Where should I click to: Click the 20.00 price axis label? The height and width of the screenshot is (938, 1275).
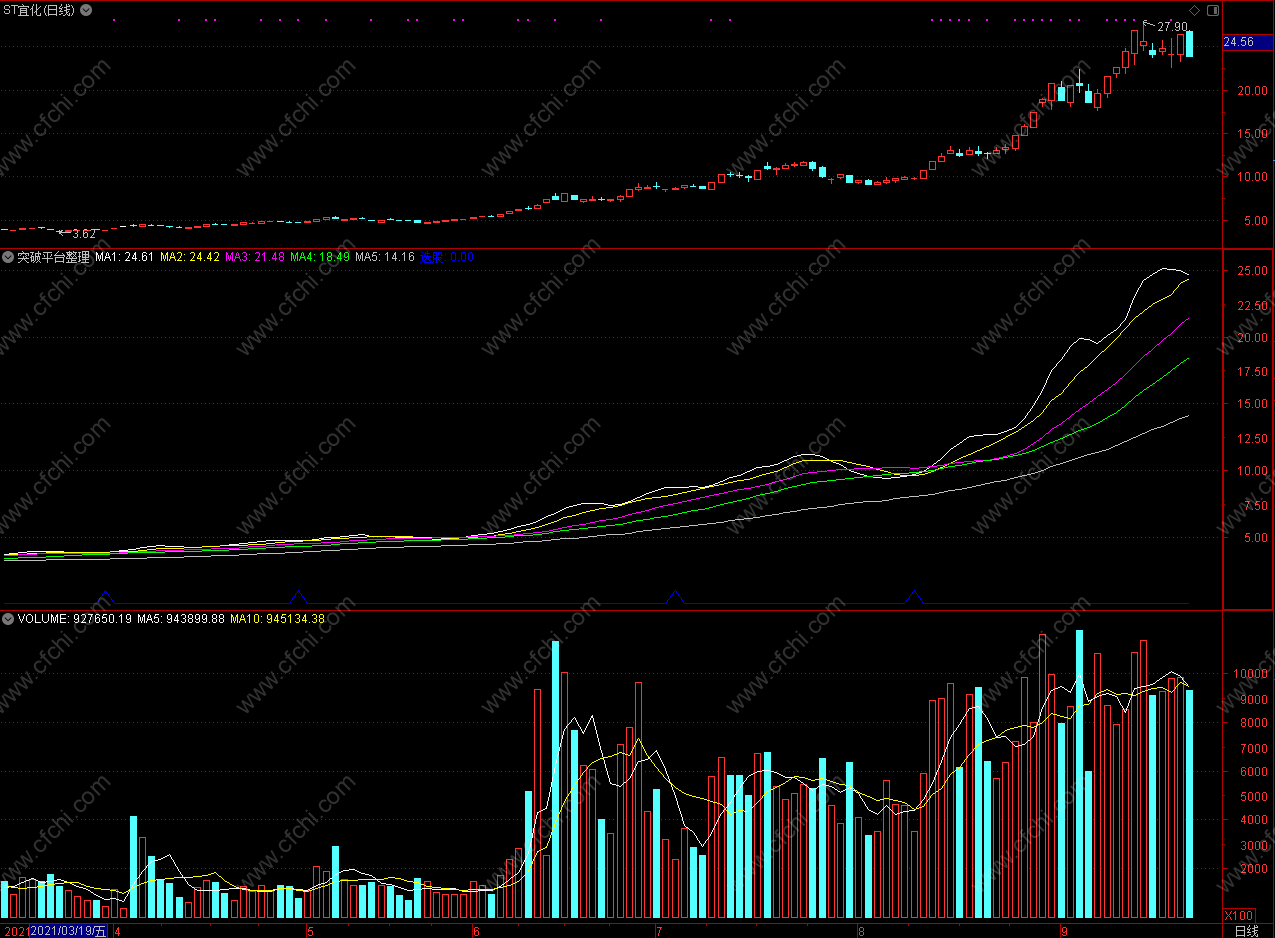coord(1252,90)
